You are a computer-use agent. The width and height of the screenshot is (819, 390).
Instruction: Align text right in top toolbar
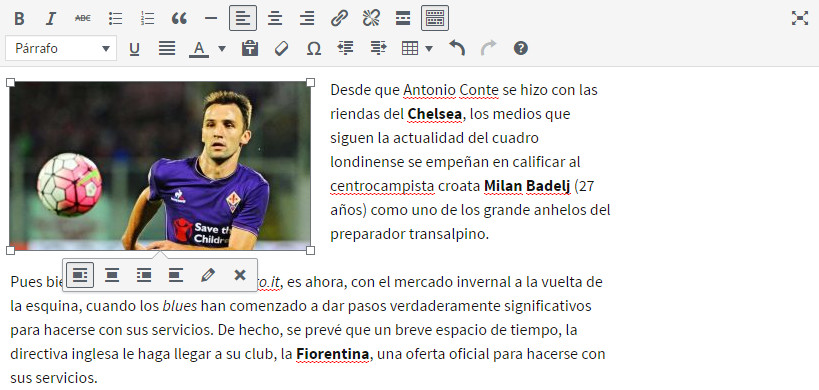coord(307,19)
